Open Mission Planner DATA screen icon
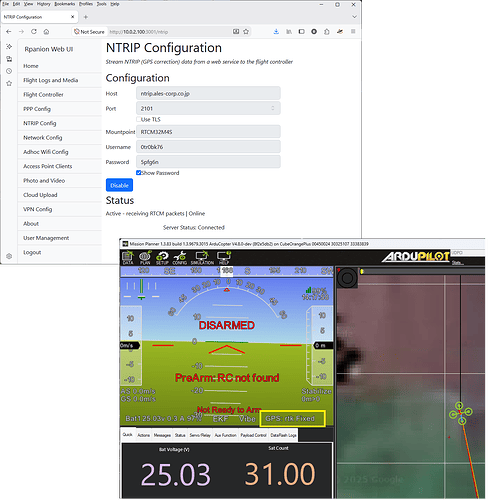 pos(128,258)
